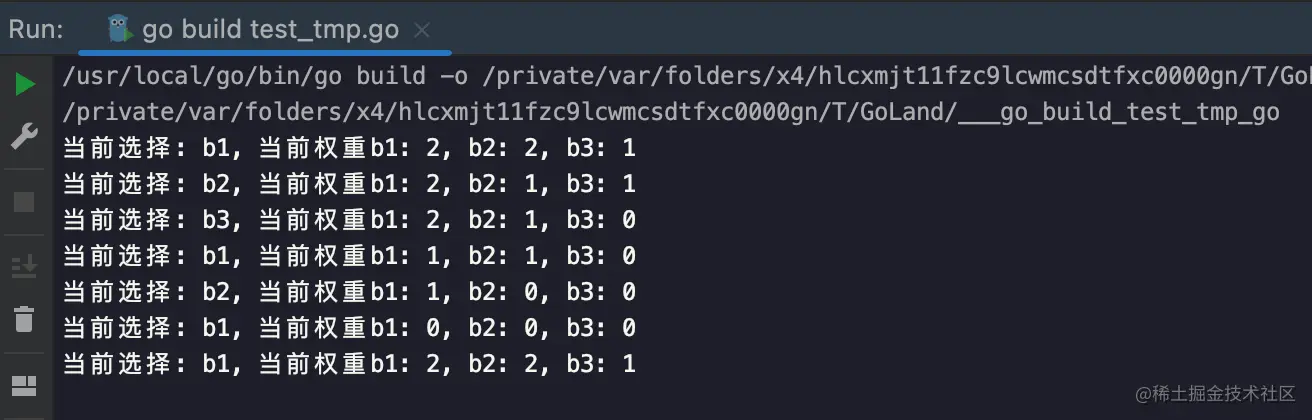Click the output line with b1: 1, b2: 1

click(349, 256)
